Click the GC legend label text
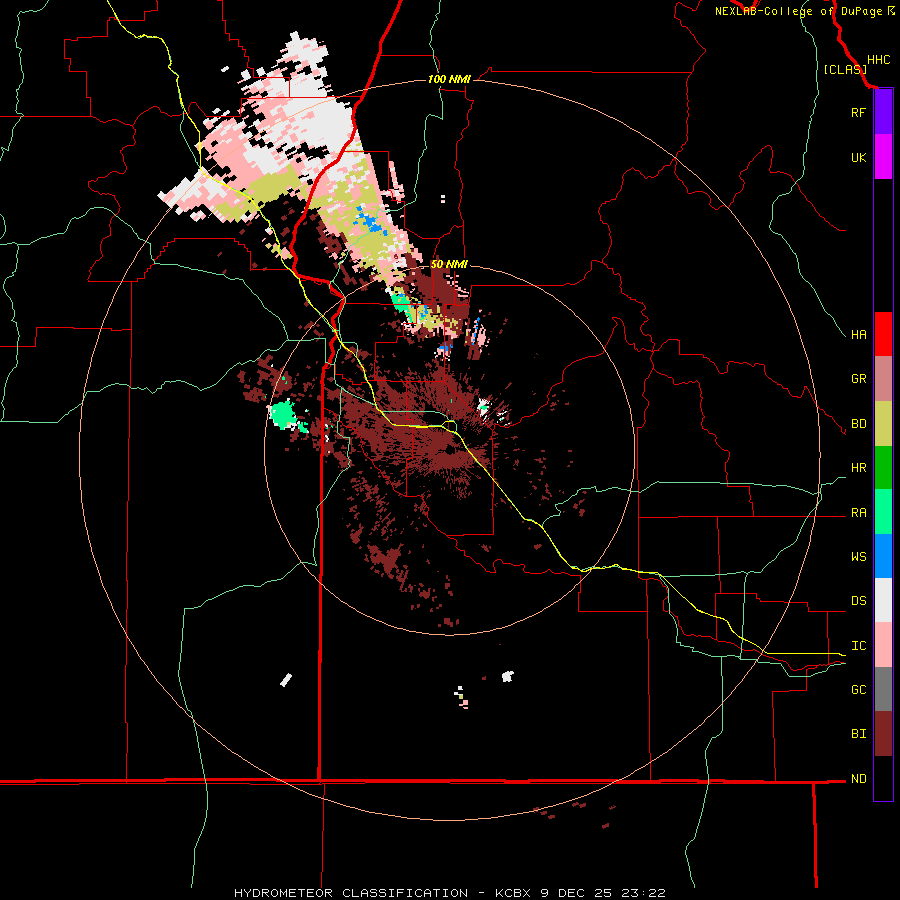Screen dimensions: 900x900 pos(858,689)
